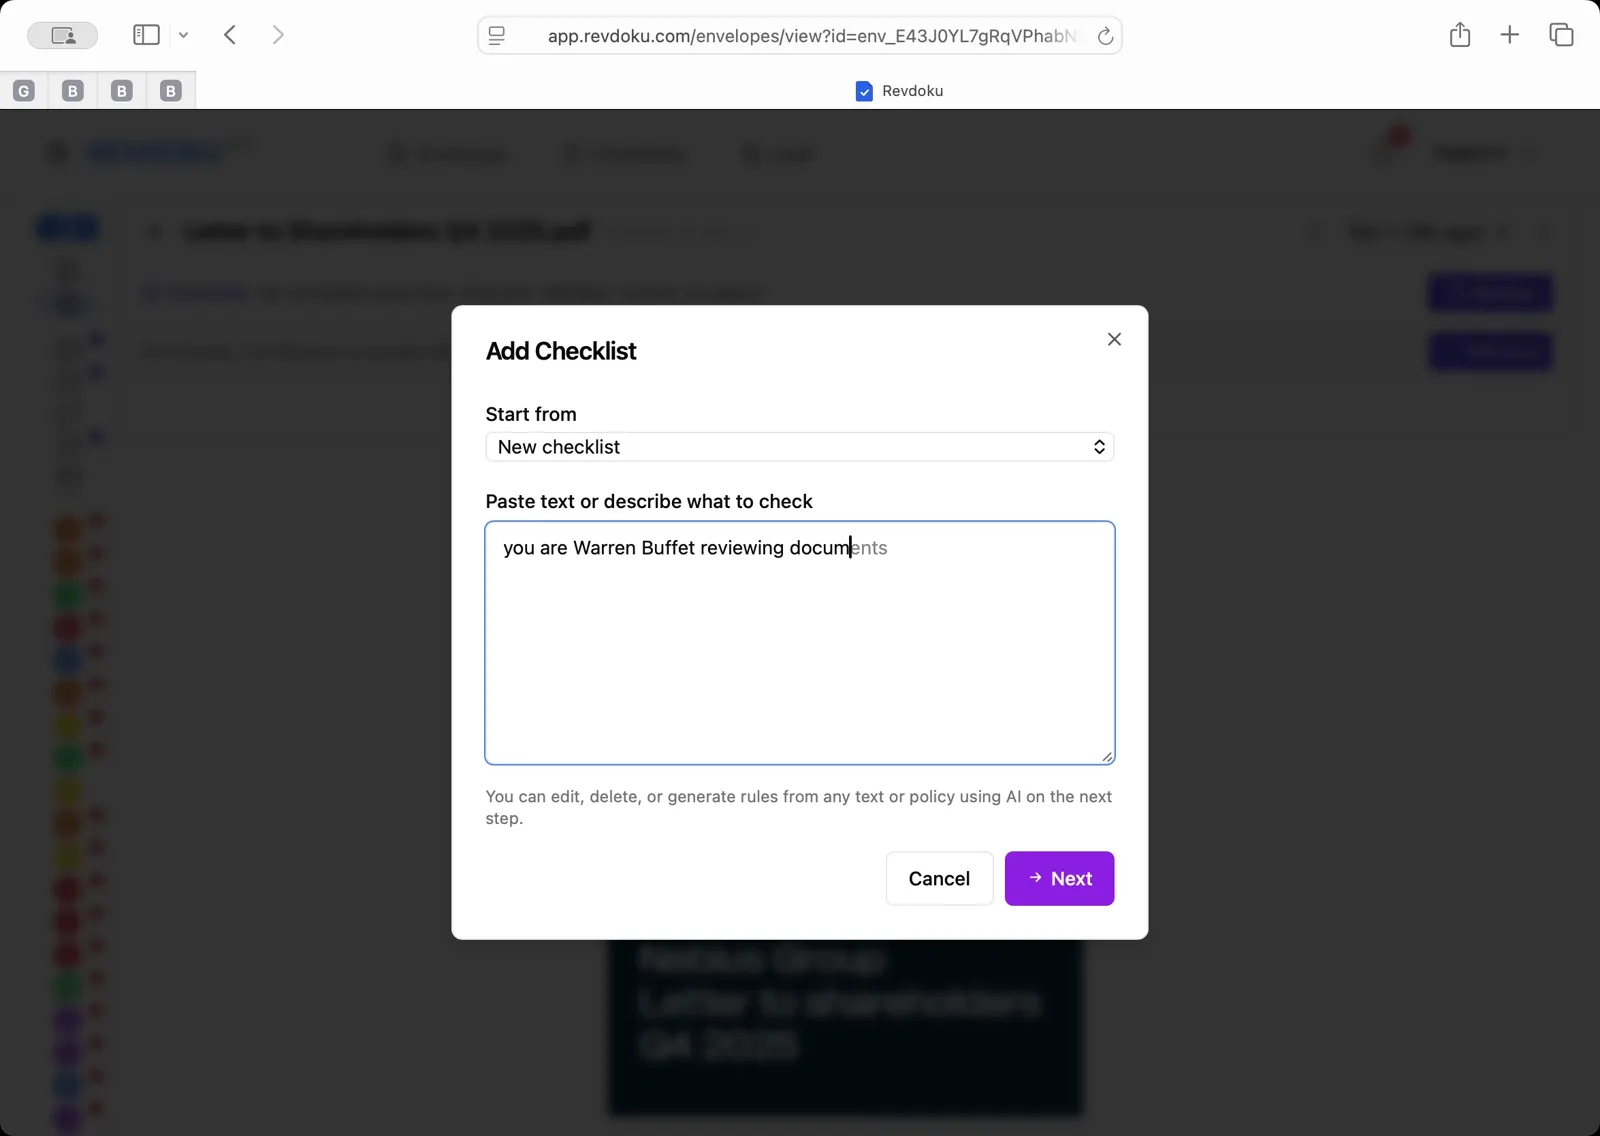Close the Add Checklist dialog

click(x=1114, y=339)
